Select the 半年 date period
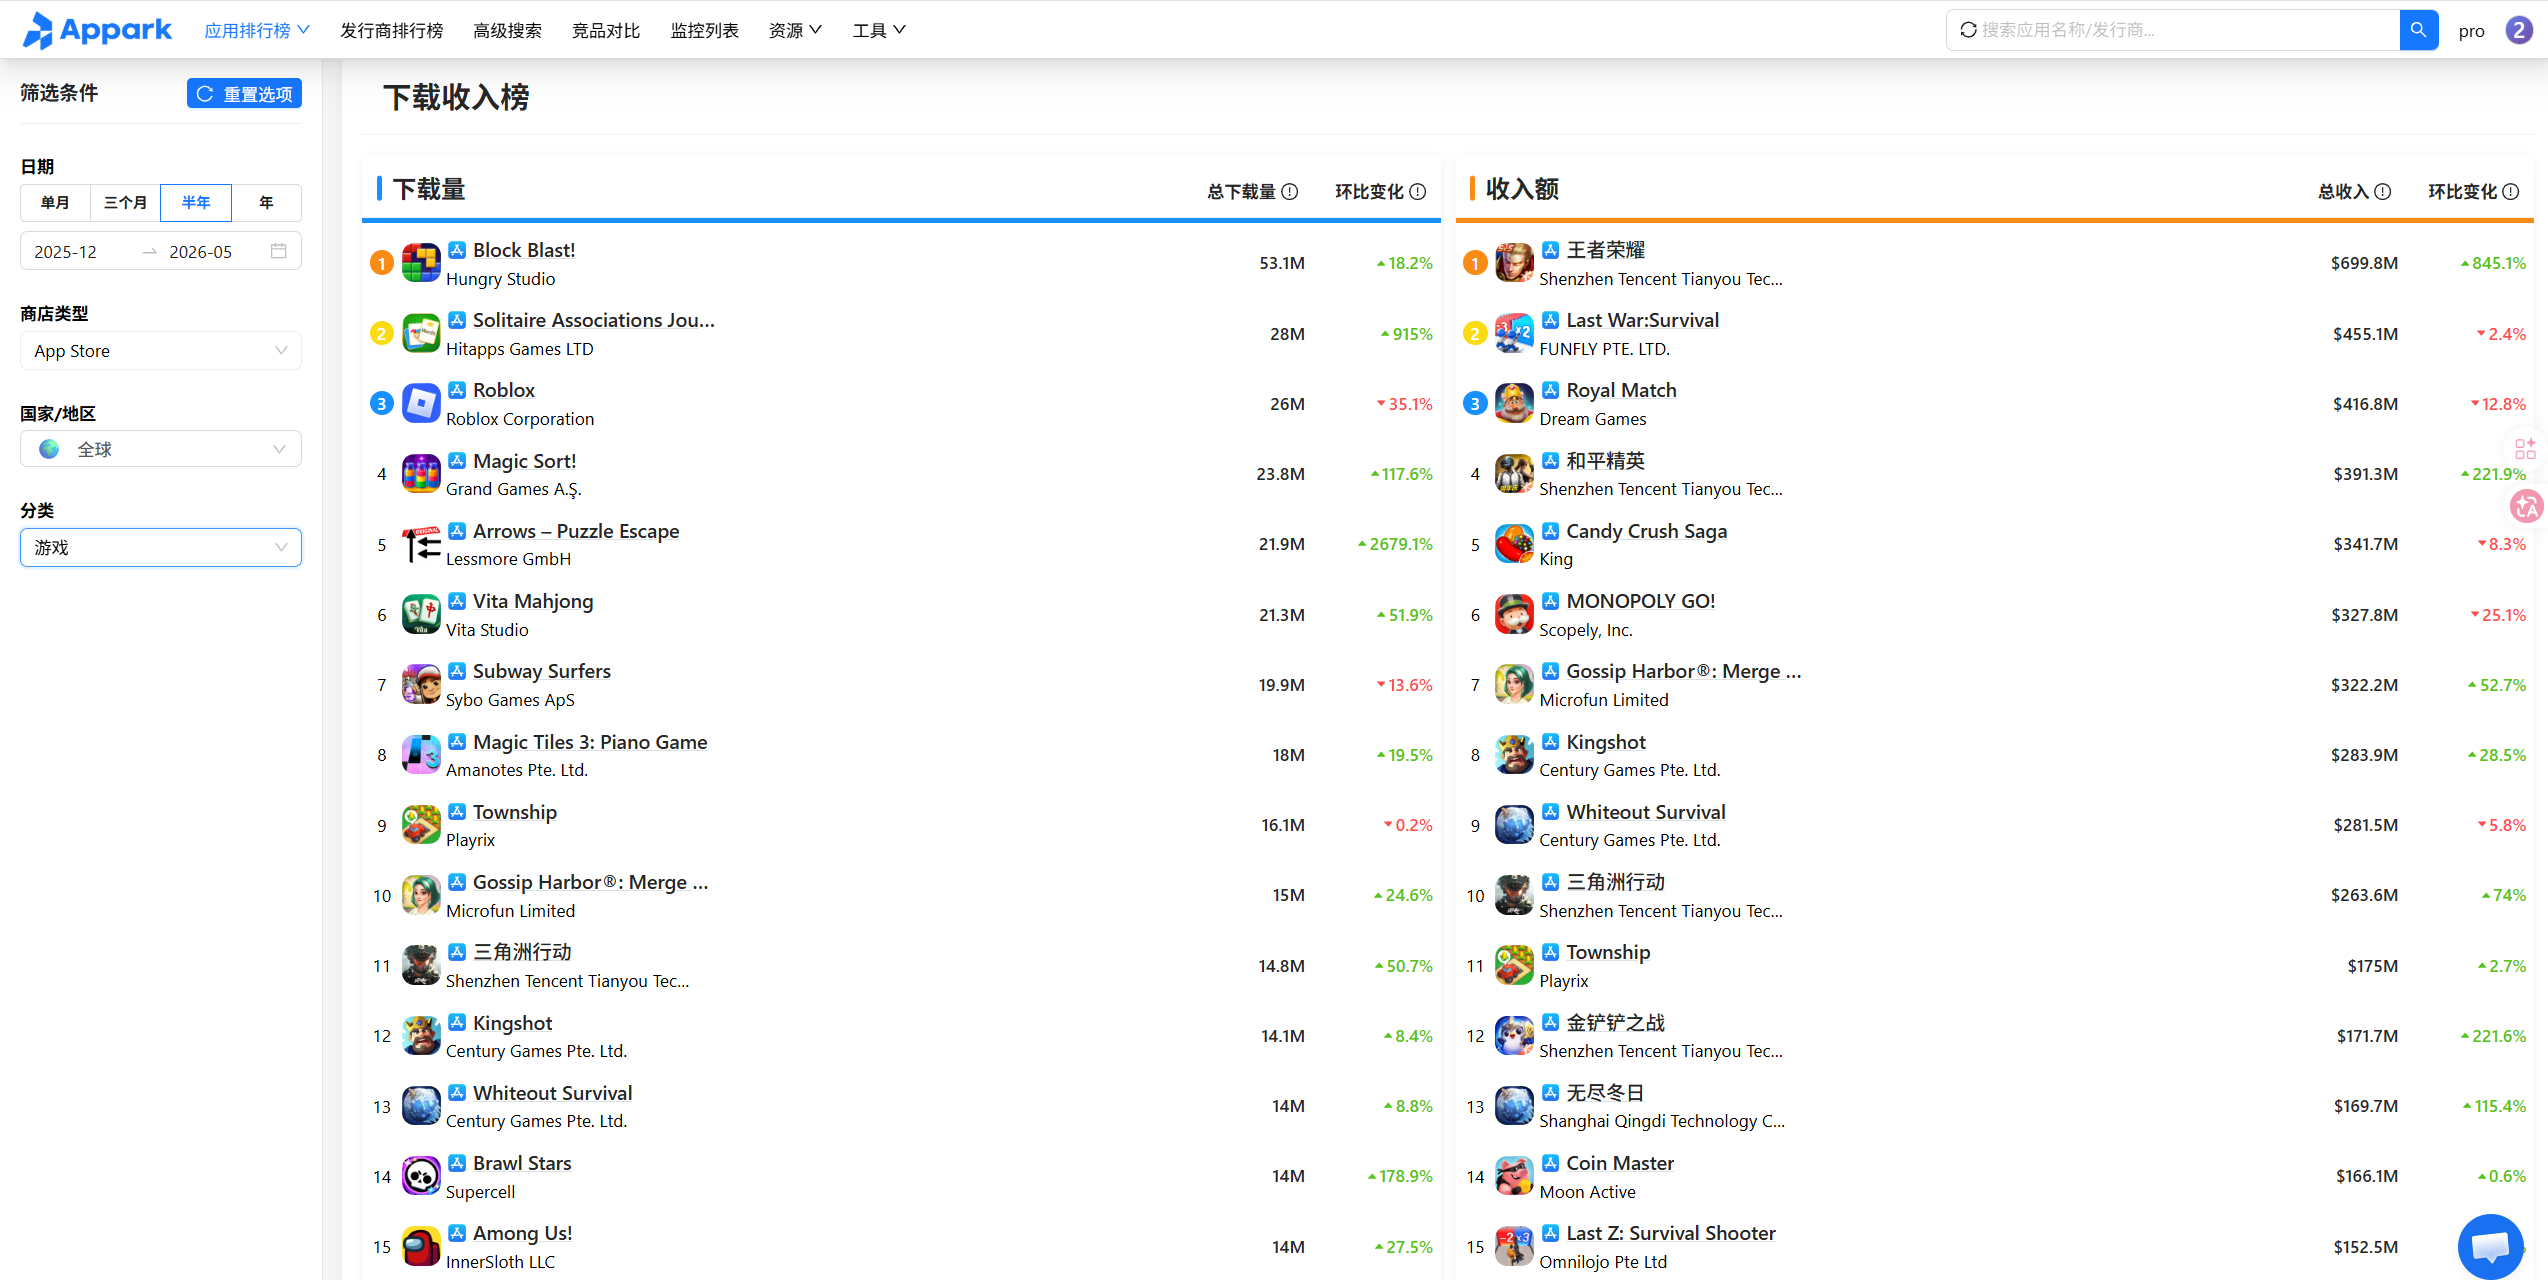Screen dimensions: 2548x1280 pyautogui.click(x=196, y=202)
